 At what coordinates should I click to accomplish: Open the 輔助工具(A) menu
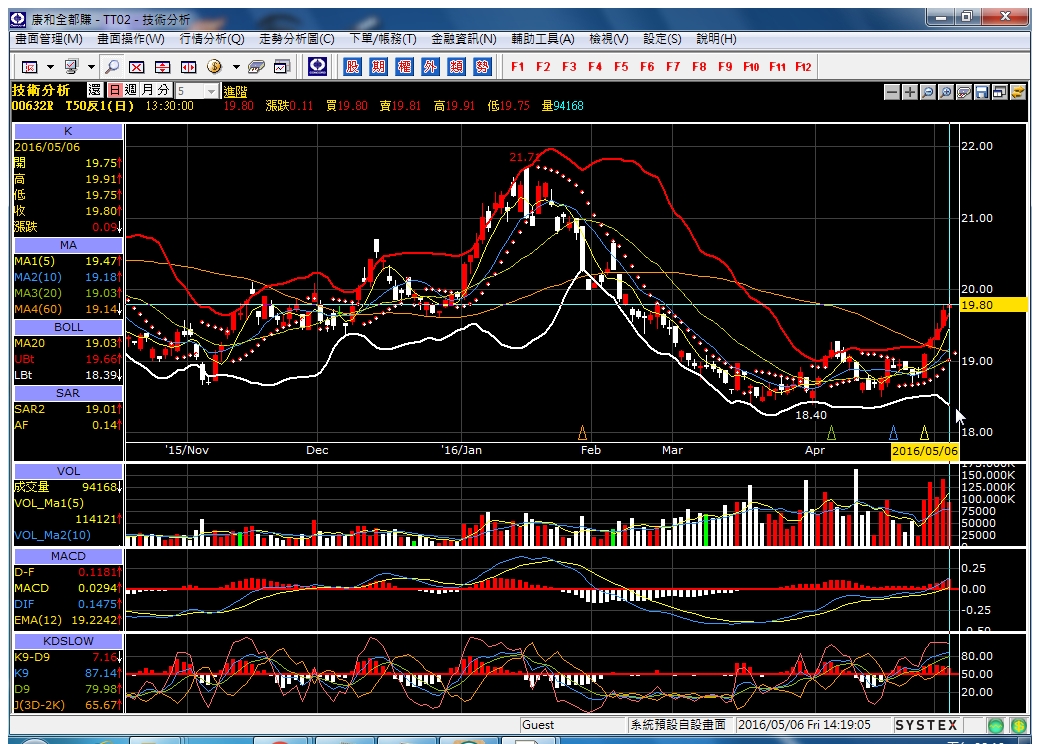543,39
